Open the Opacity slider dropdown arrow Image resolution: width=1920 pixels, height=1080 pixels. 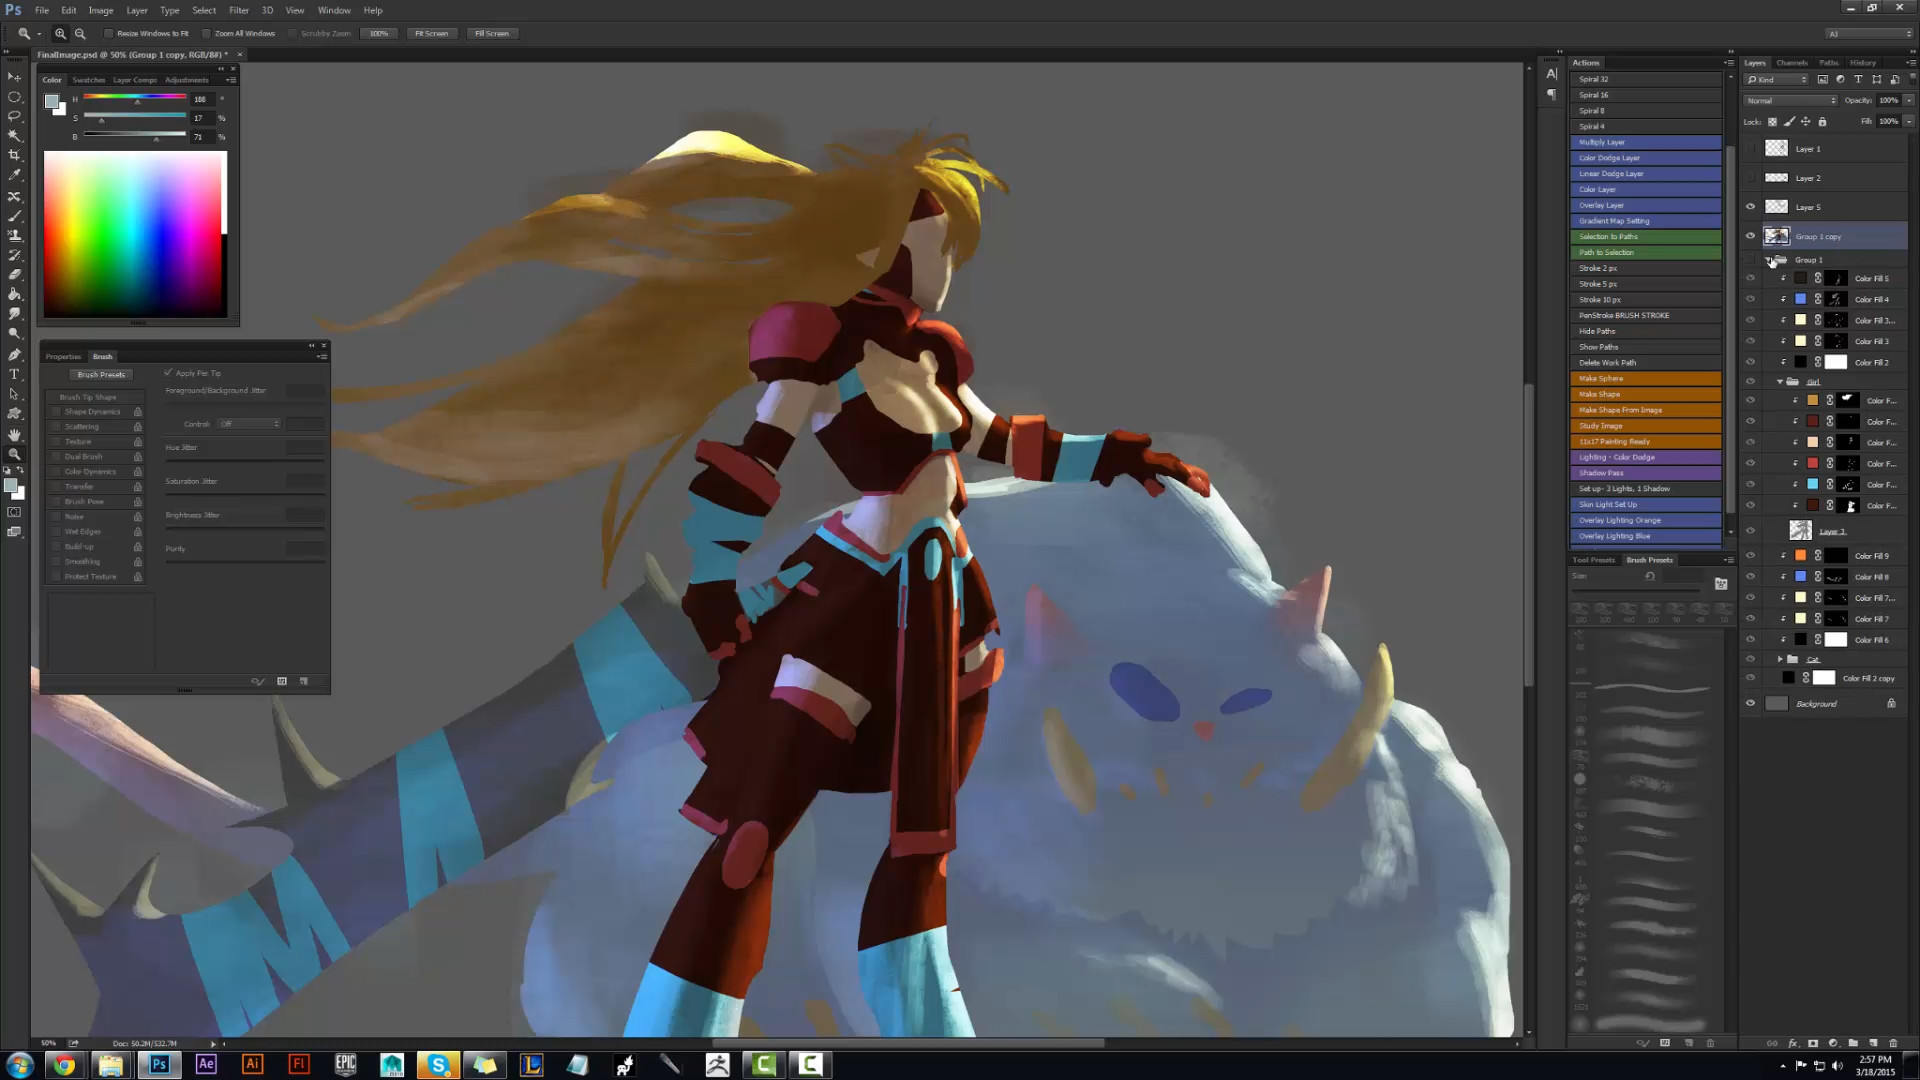click(x=1909, y=101)
